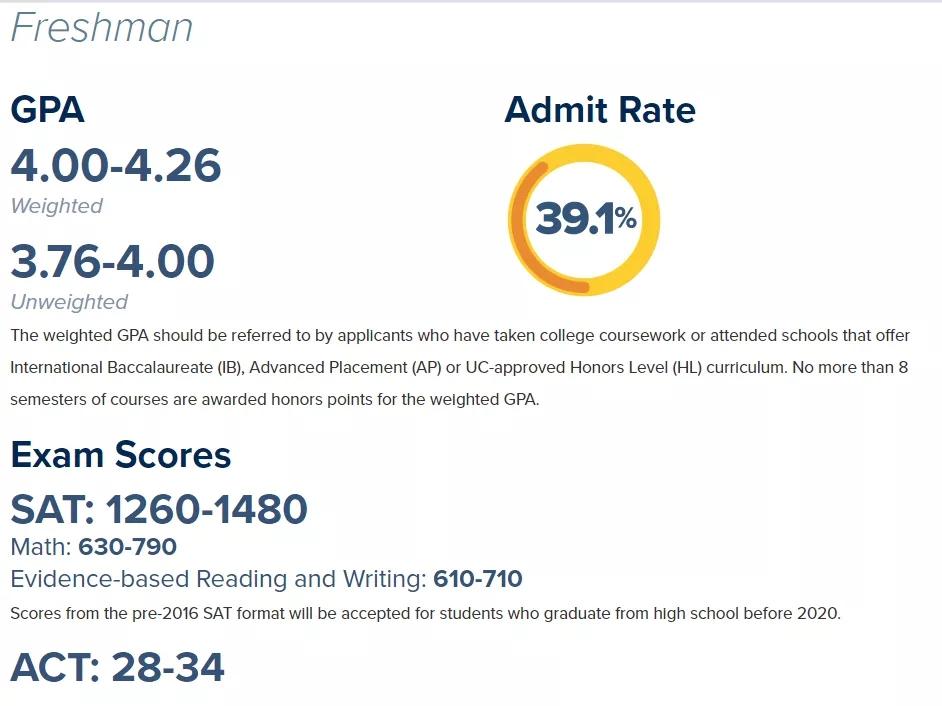The height and width of the screenshot is (706, 942).
Task: Click the 4.00-4.26 weighted GPA range
Action: point(116,165)
